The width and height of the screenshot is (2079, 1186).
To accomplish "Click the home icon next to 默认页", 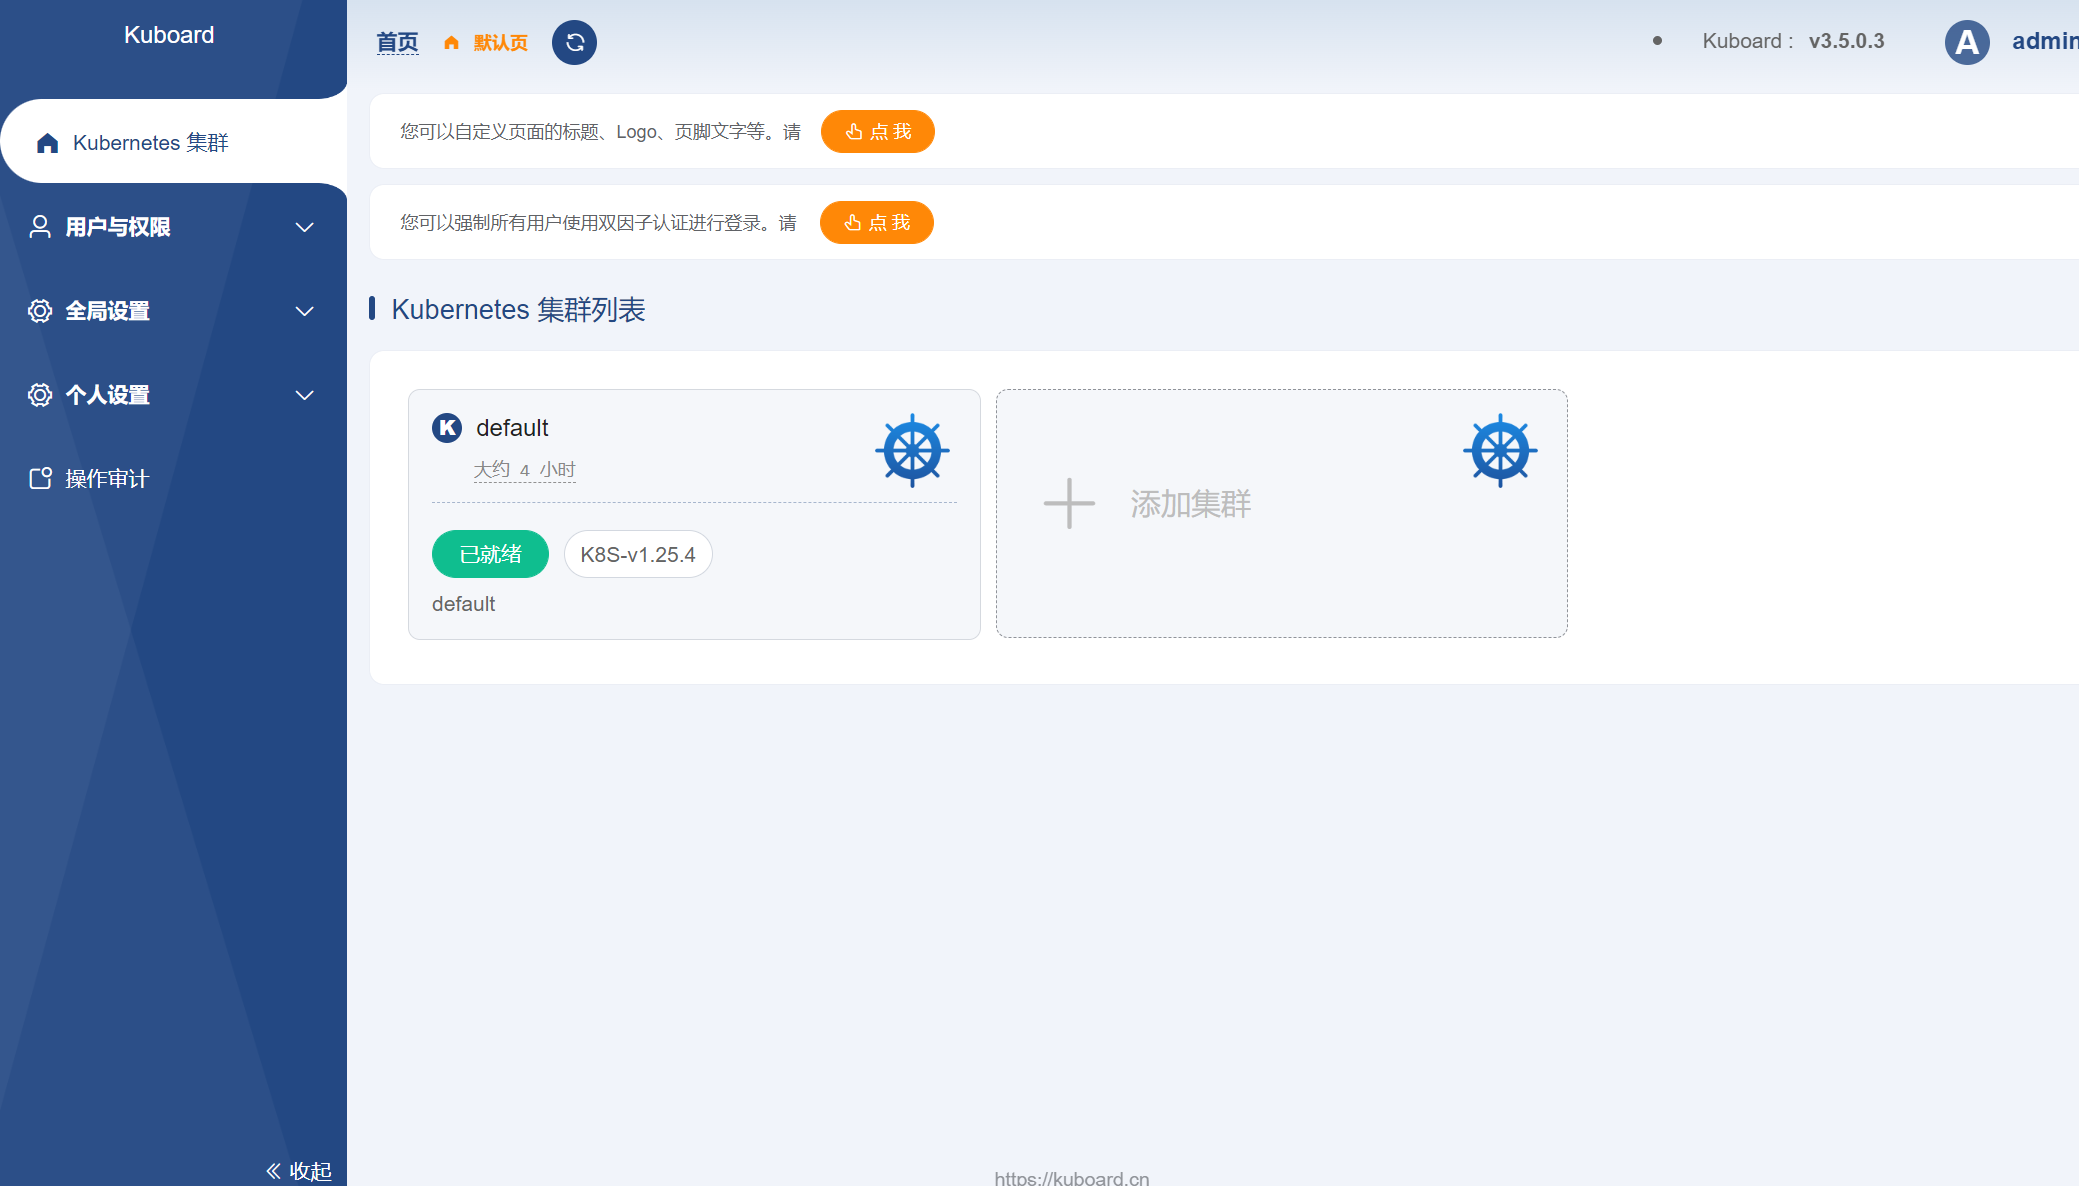I will pyautogui.click(x=452, y=43).
